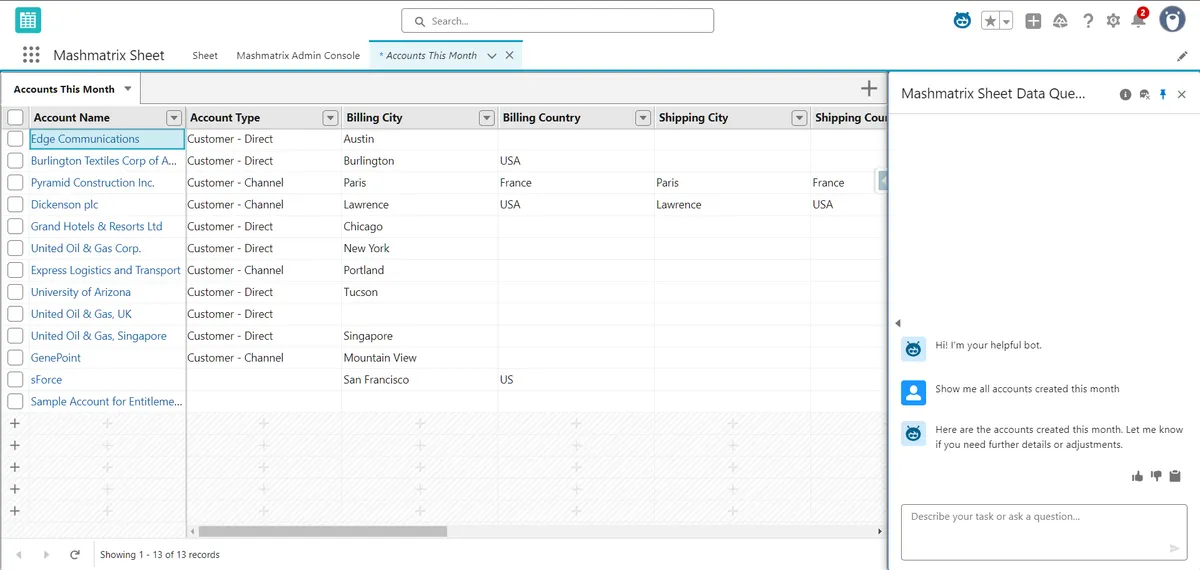Viewport: 1200px width, 570px height.
Task: Open the Mashmatrix bot icon in header
Action: click(x=962, y=20)
